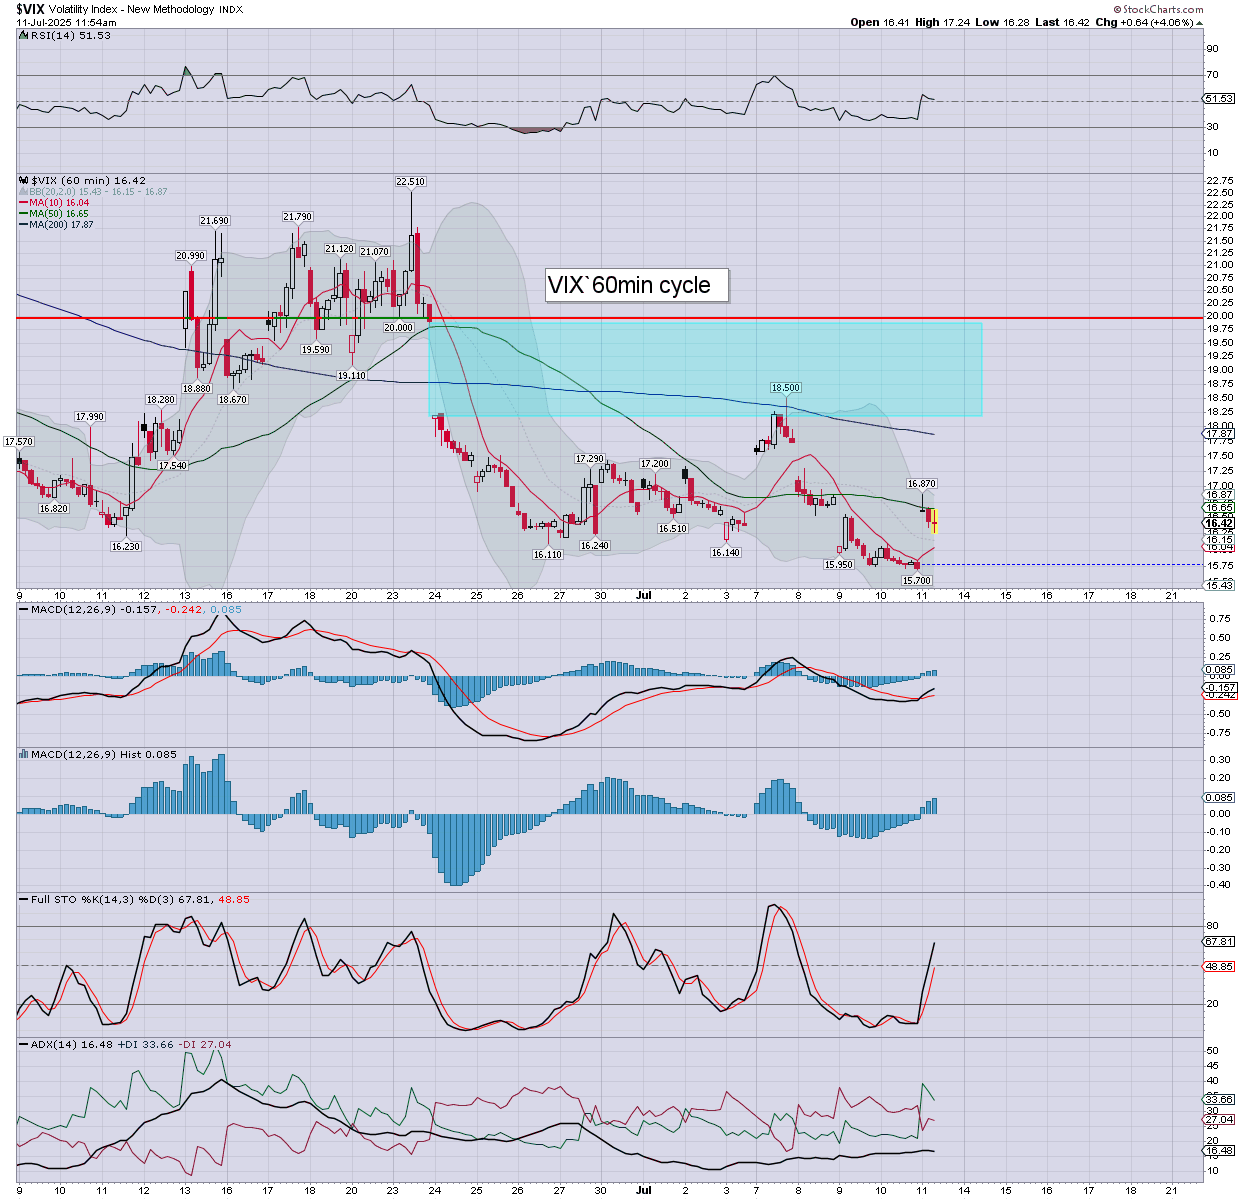The width and height of the screenshot is (1250, 1200).
Task: Click the VIX 60min cycle annotation box
Action: pos(636,285)
